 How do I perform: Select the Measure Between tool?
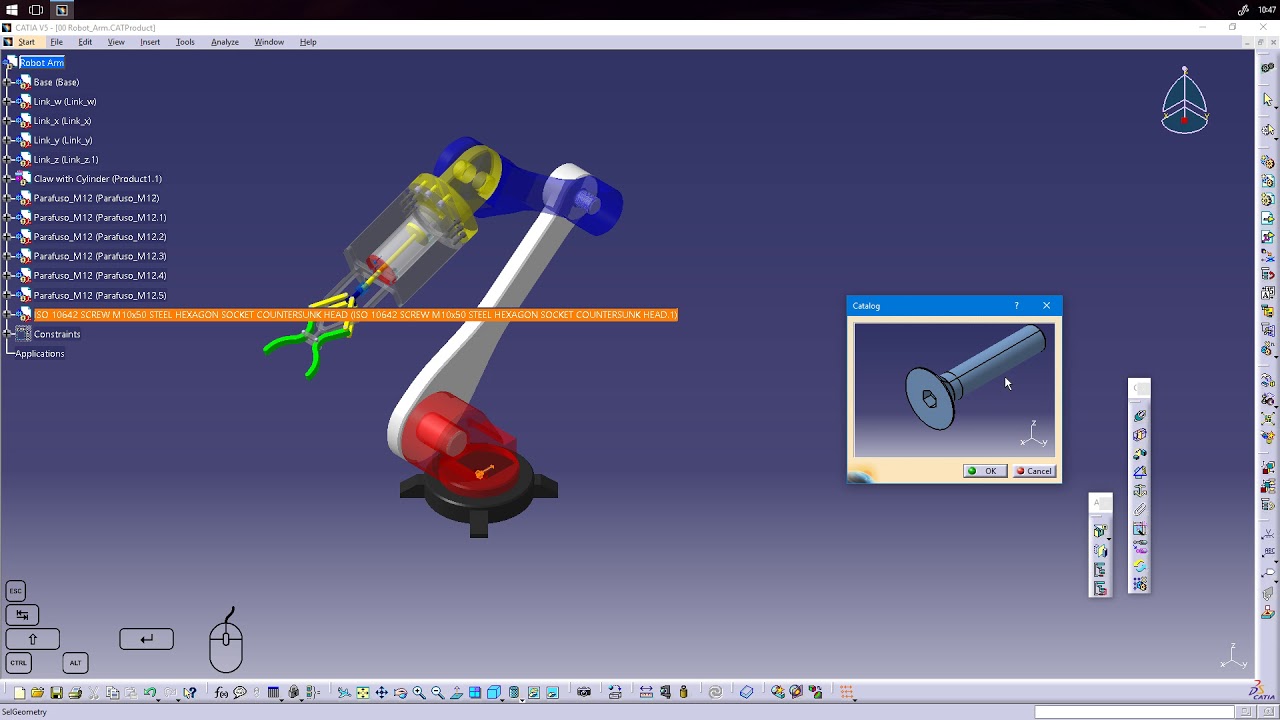click(x=646, y=692)
